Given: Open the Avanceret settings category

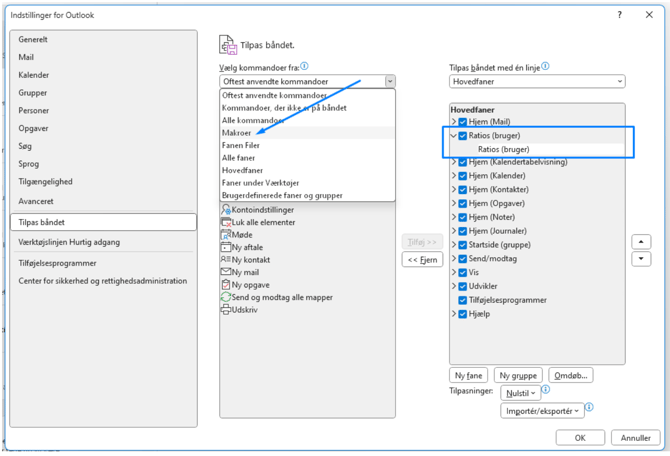Looking at the screenshot, I should [36, 201].
